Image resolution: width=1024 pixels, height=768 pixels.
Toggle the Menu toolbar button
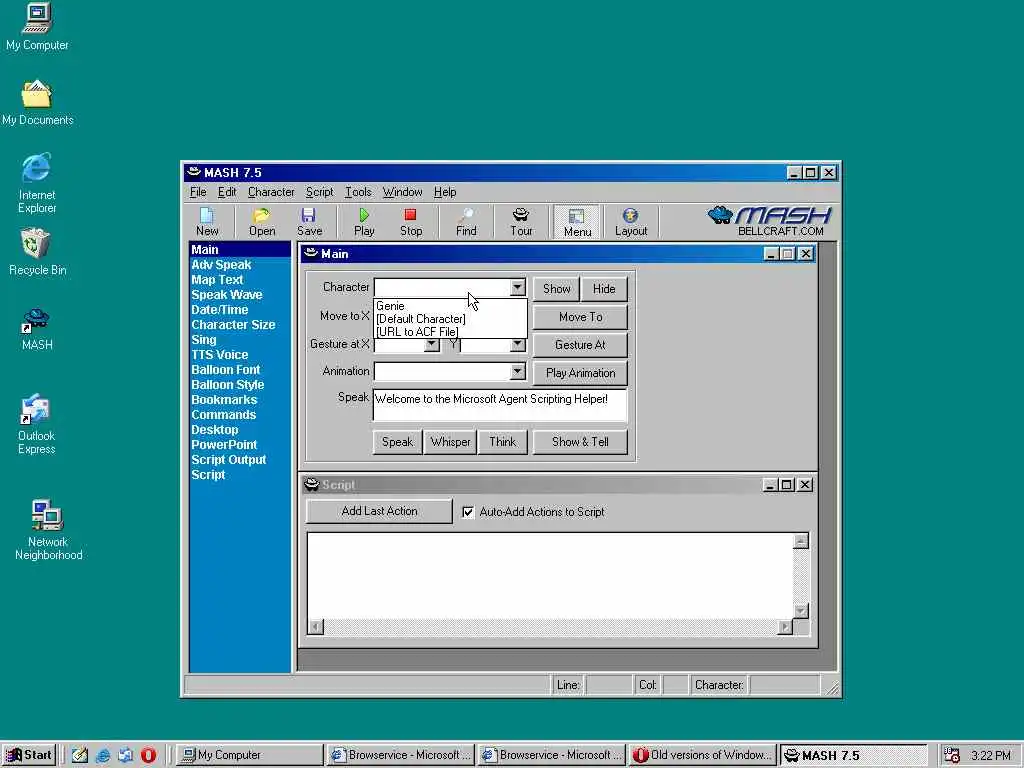pyautogui.click(x=577, y=222)
